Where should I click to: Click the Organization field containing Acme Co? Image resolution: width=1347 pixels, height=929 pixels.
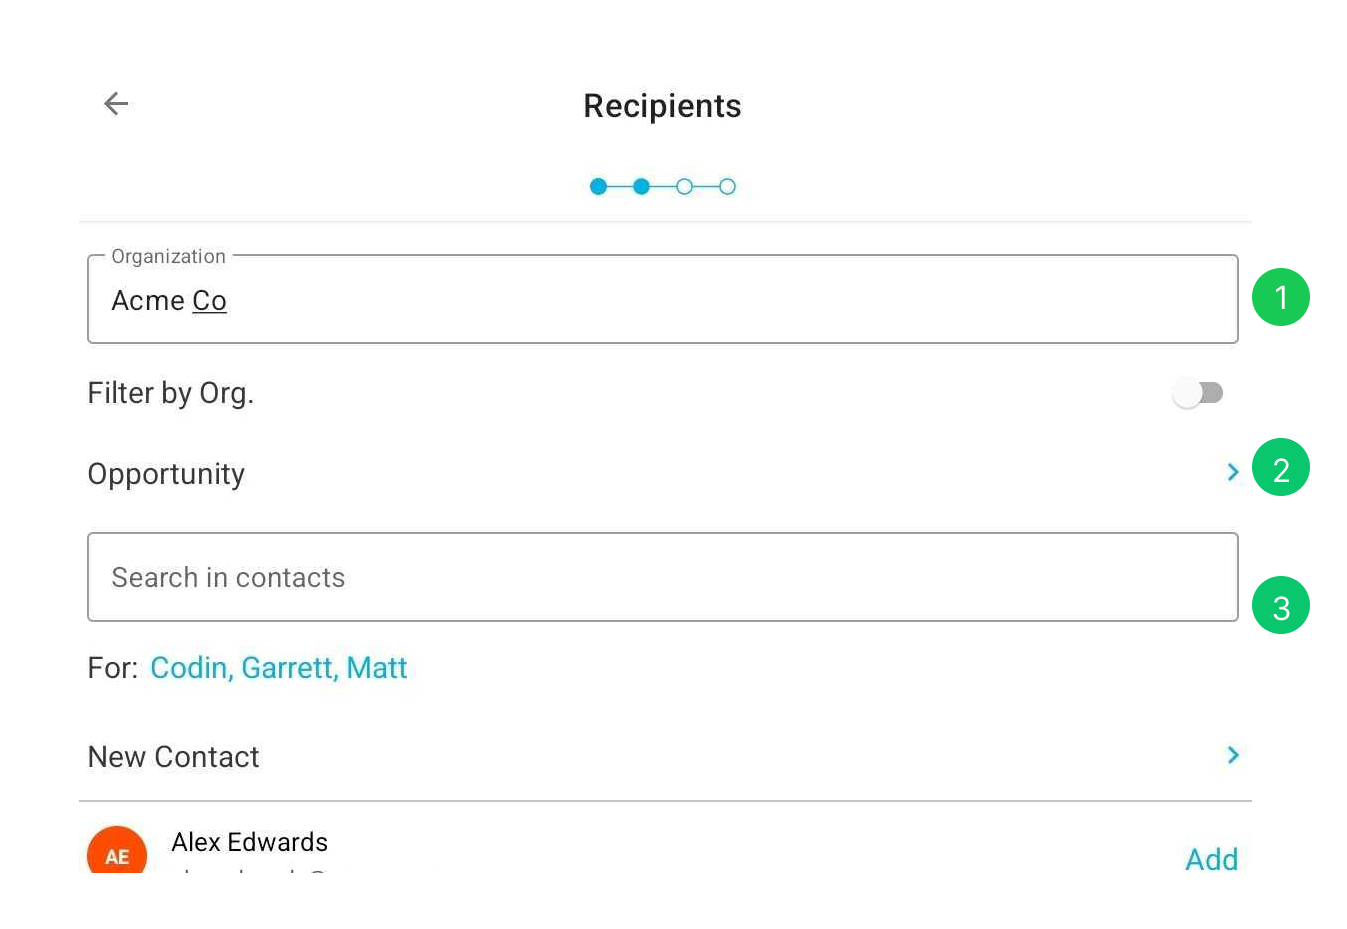click(x=663, y=299)
